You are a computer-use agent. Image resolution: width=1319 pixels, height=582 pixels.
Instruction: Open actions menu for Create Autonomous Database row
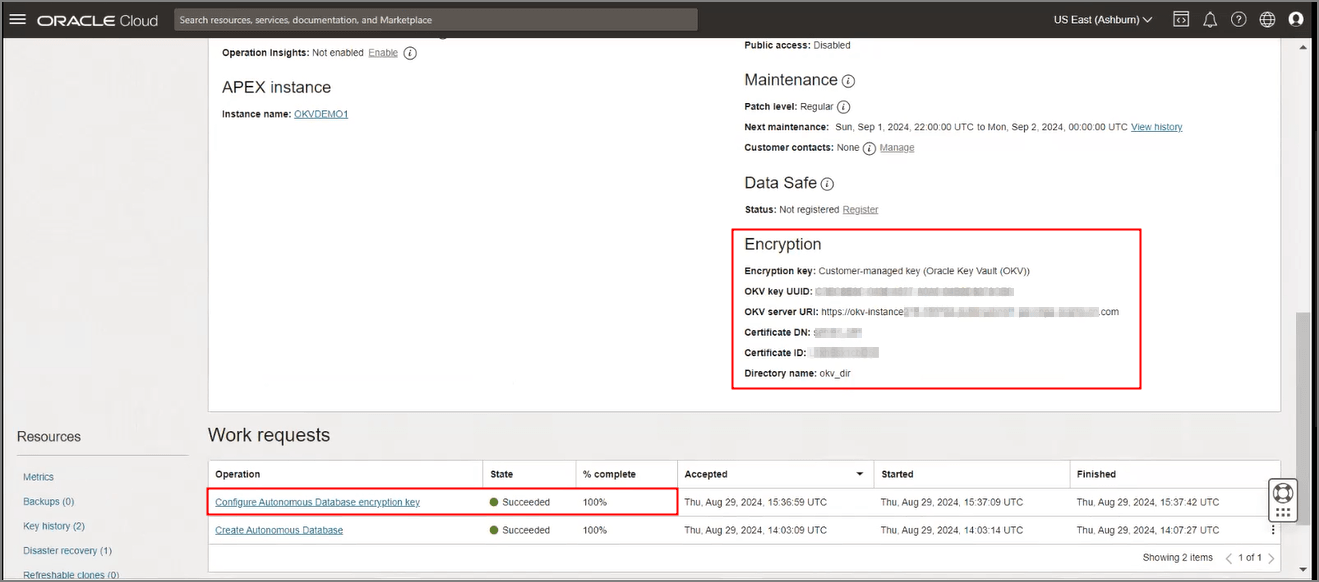click(1273, 530)
